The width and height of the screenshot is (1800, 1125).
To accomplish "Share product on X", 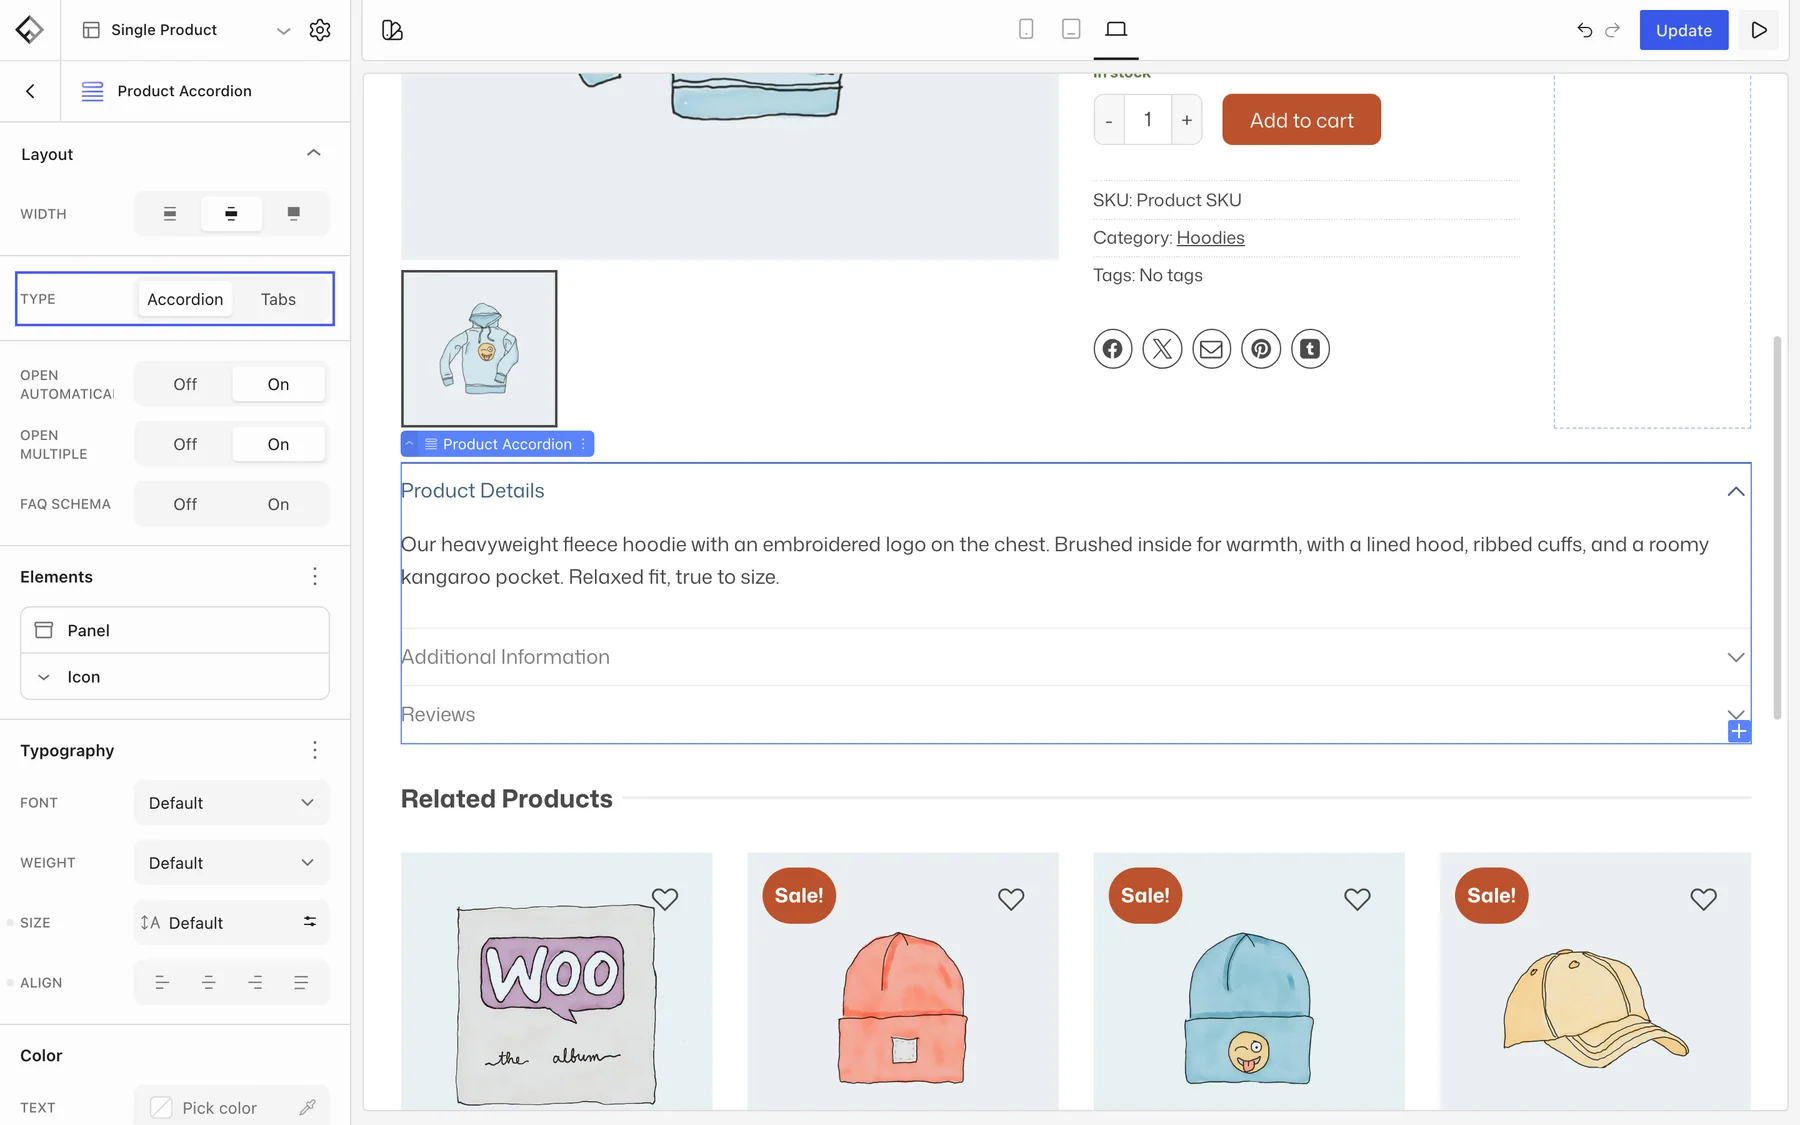I will pyautogui.click(x=1162, y=349).
